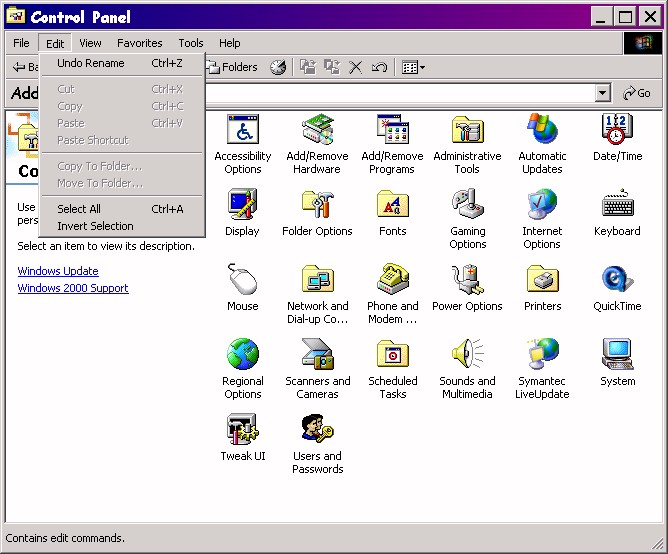The height and width of the screenshot is (554, 668).
Task: Open the Printers folder
Action: click(x=542, y=288)
